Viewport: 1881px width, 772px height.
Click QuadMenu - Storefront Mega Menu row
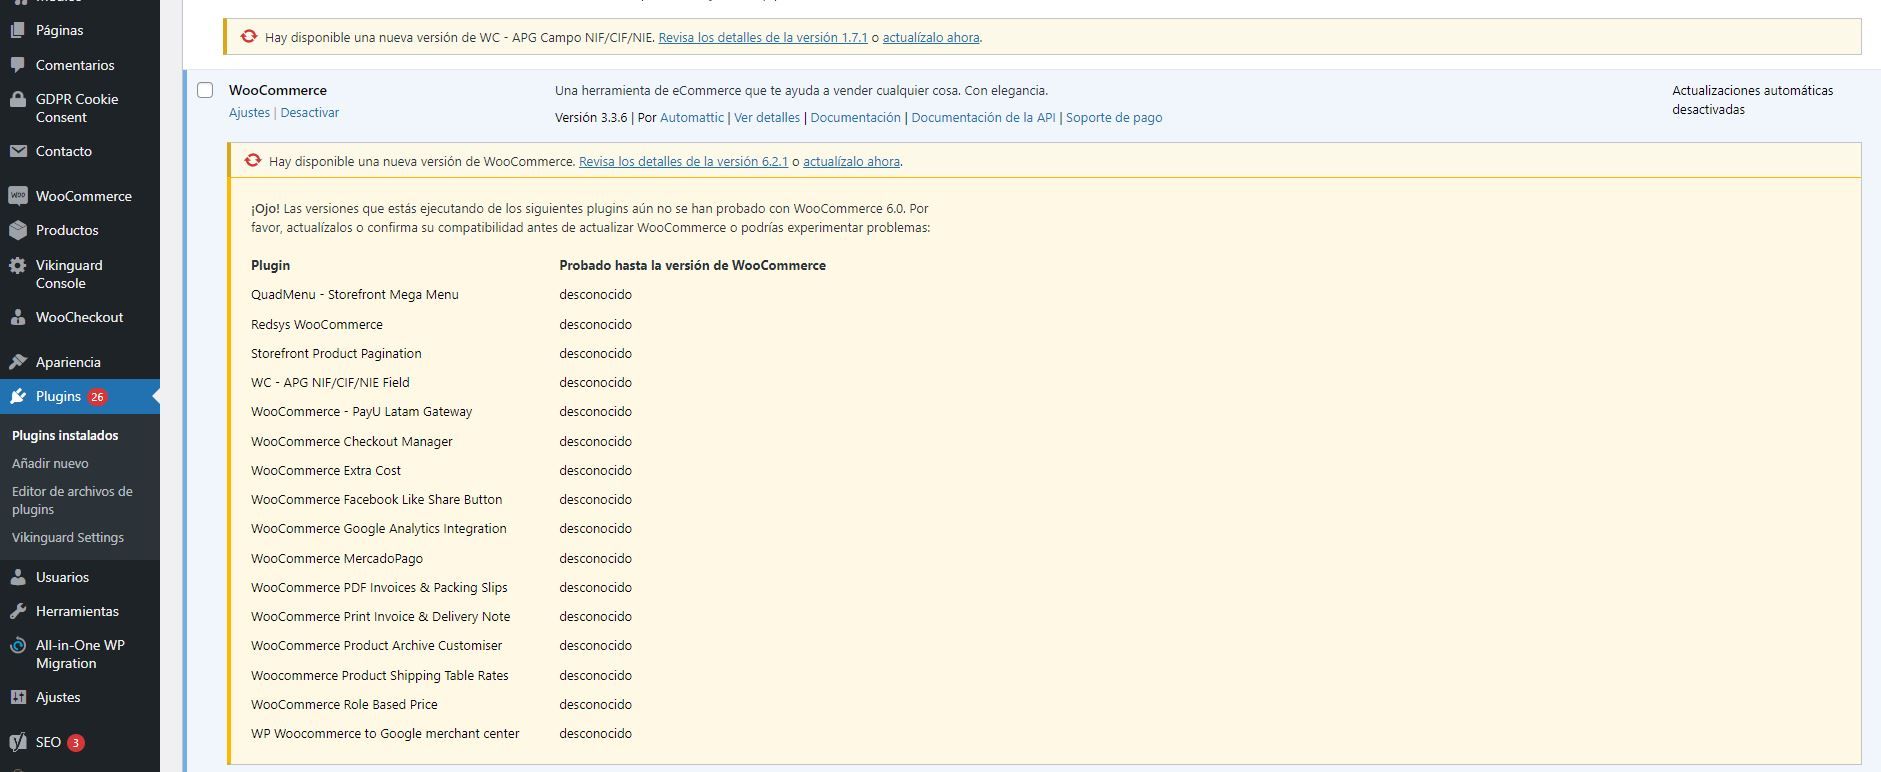[355, 294]
